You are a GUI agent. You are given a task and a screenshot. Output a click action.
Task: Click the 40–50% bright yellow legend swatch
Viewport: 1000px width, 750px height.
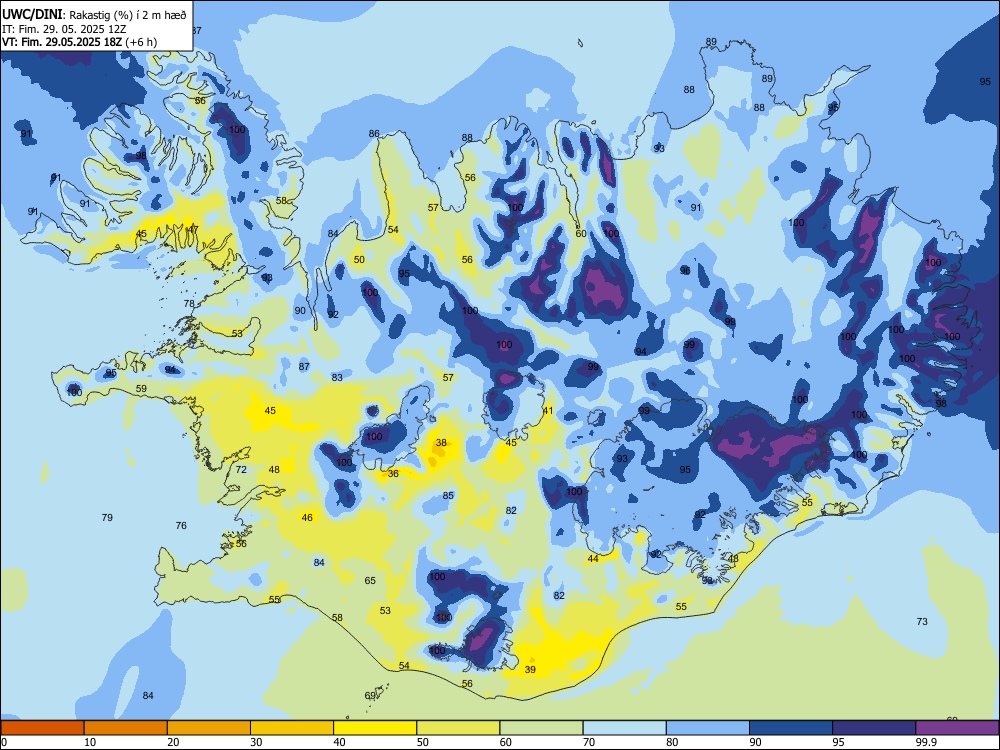coord(375,728)
